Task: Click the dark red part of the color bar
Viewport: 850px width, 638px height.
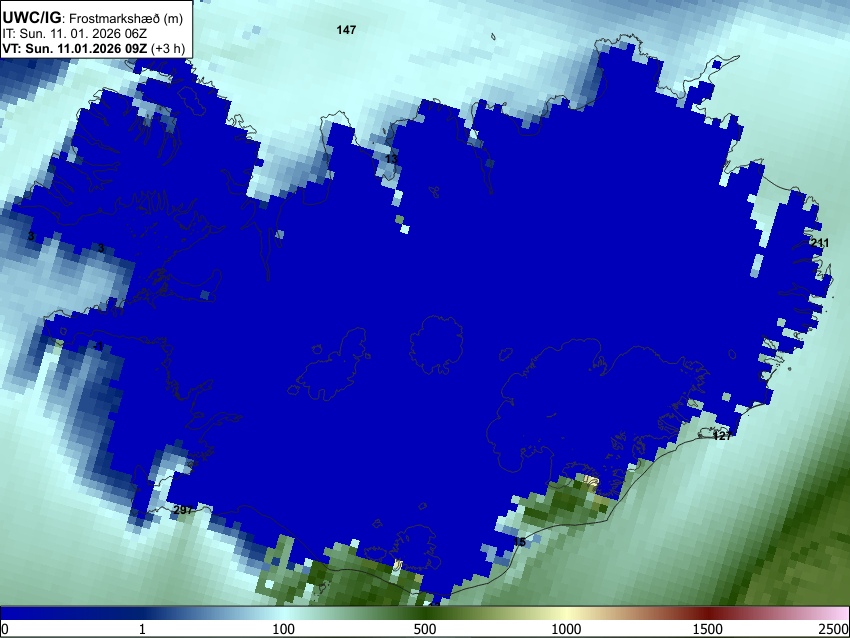Action: click(x=708, y=614)
